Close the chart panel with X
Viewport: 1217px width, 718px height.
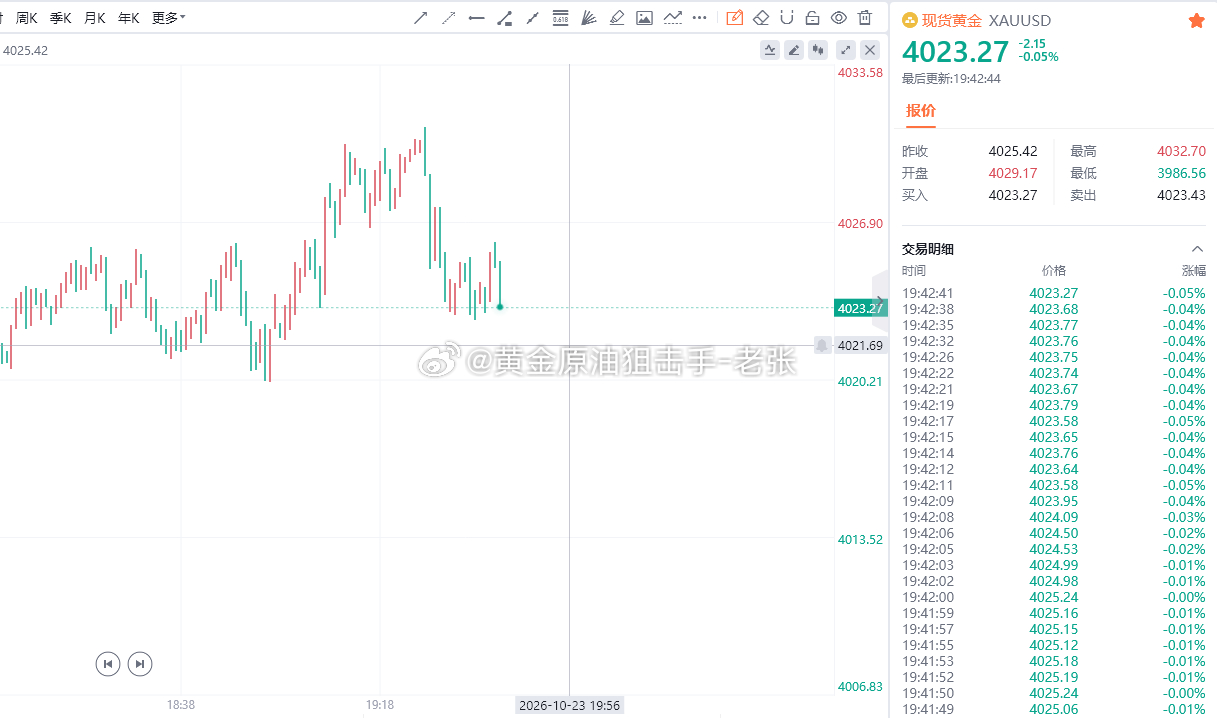pyautogui.click(x=871, y=49)
